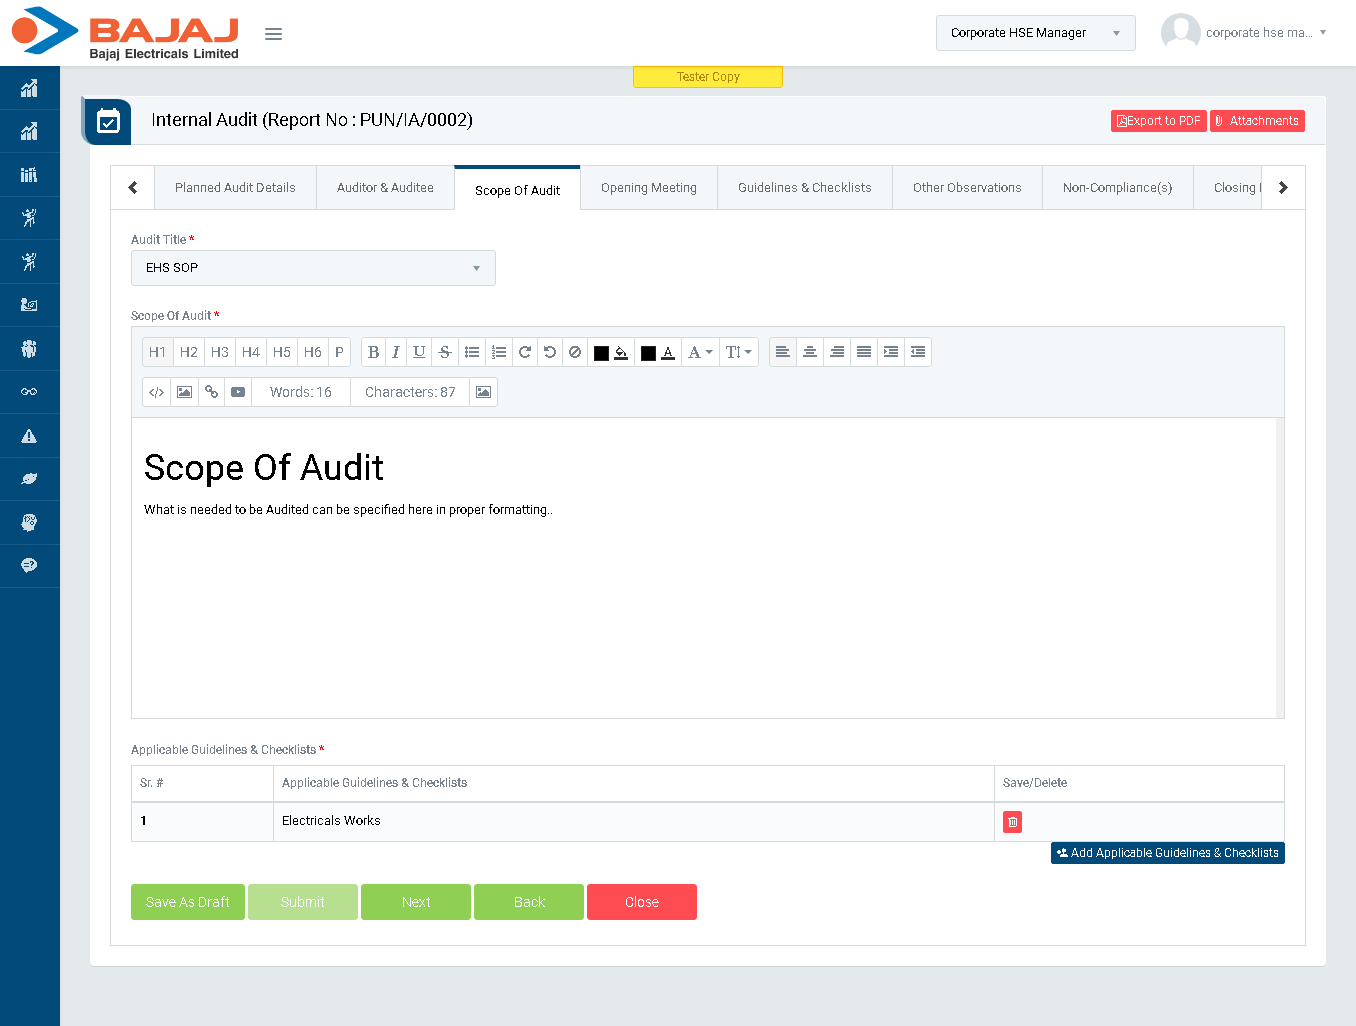Insert an unordered bullet list

(x=472, y=352)
